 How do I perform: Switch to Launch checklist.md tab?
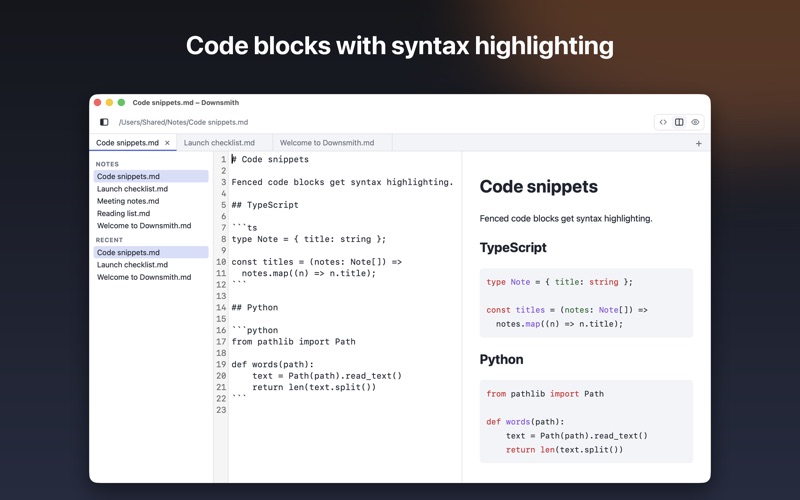pyautogui.click(x=219, y=143)
